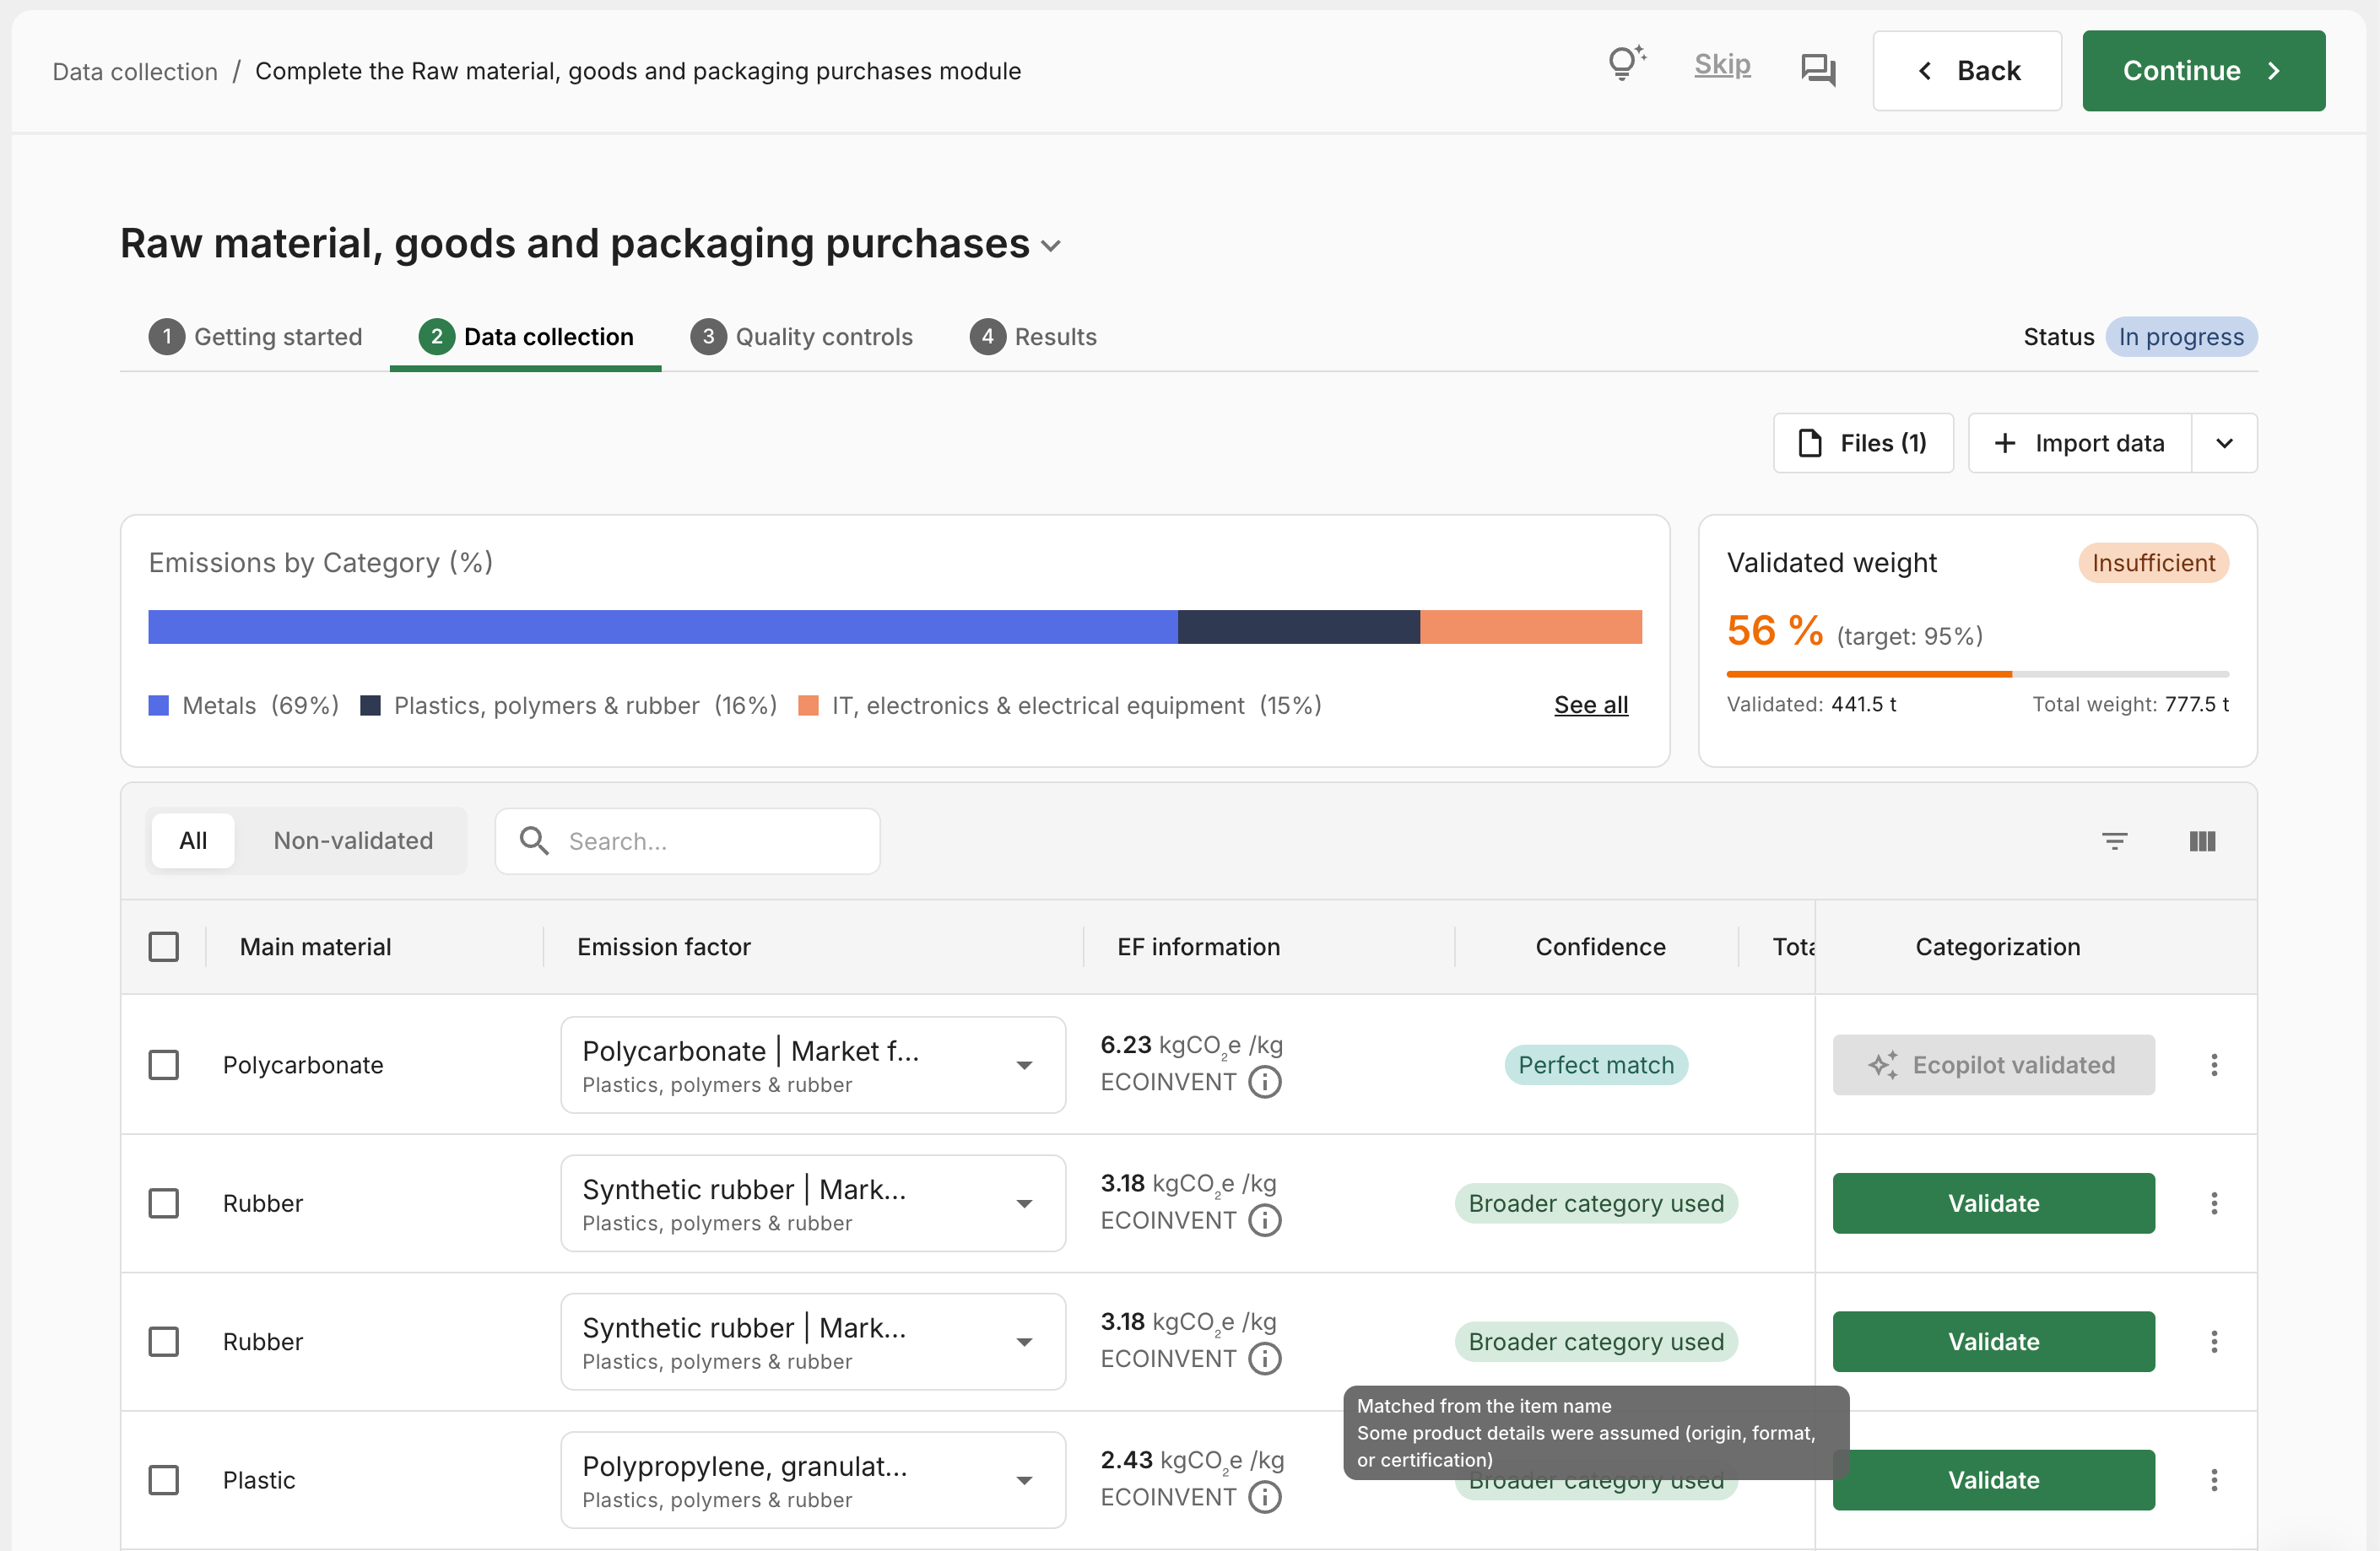
Task: Click the Continue button
Action: pyautogui.click(x=2203, y=71)
